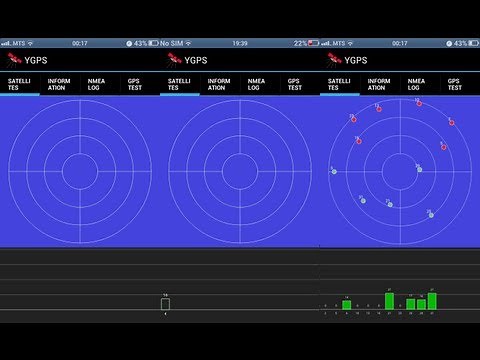Tap the YGPS satellite logo on the middle phone
The image size is (480, 360).
coord(174,60)
